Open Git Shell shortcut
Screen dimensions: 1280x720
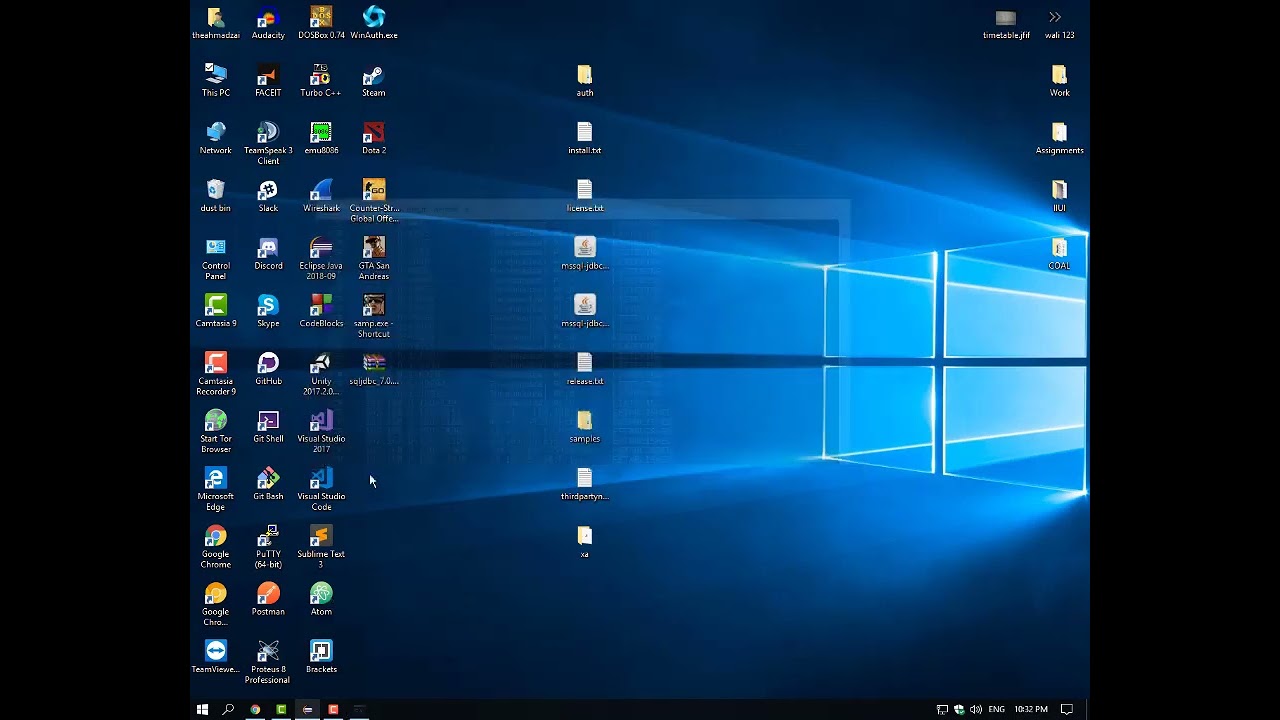click(x=268, y=427)
